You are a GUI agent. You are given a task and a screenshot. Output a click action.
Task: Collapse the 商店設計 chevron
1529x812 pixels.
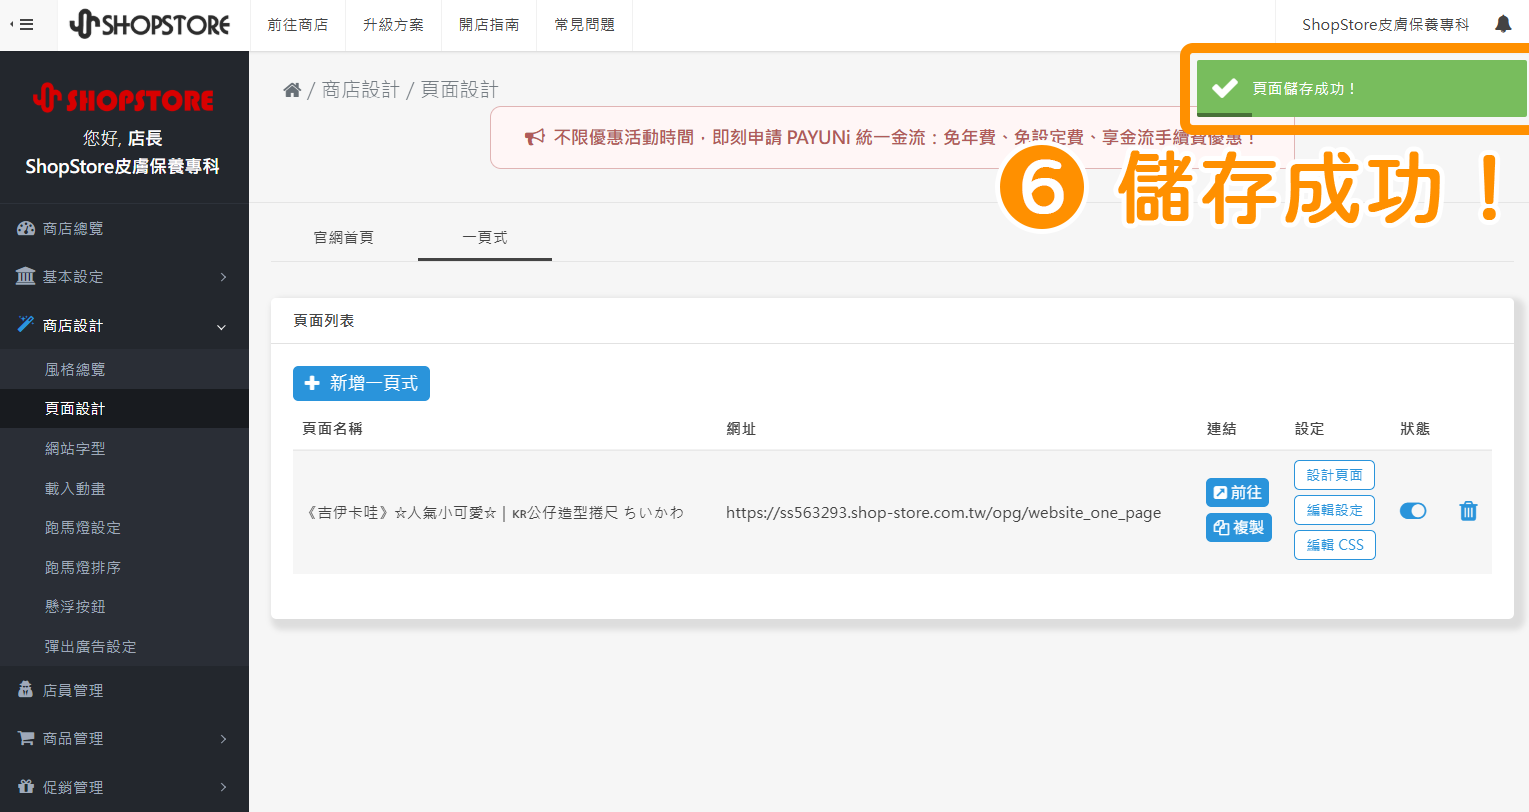[x=222, y=326]
